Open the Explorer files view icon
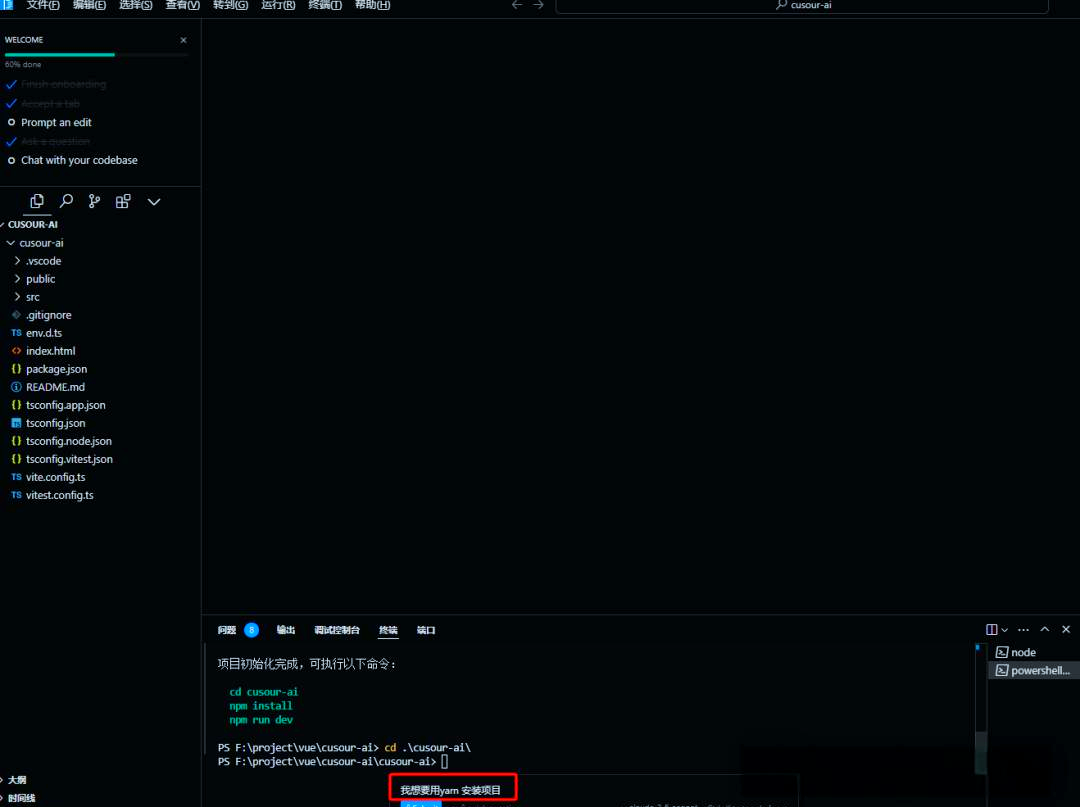The width and height of the screenshot is (1080, 807). click(37, 201)
